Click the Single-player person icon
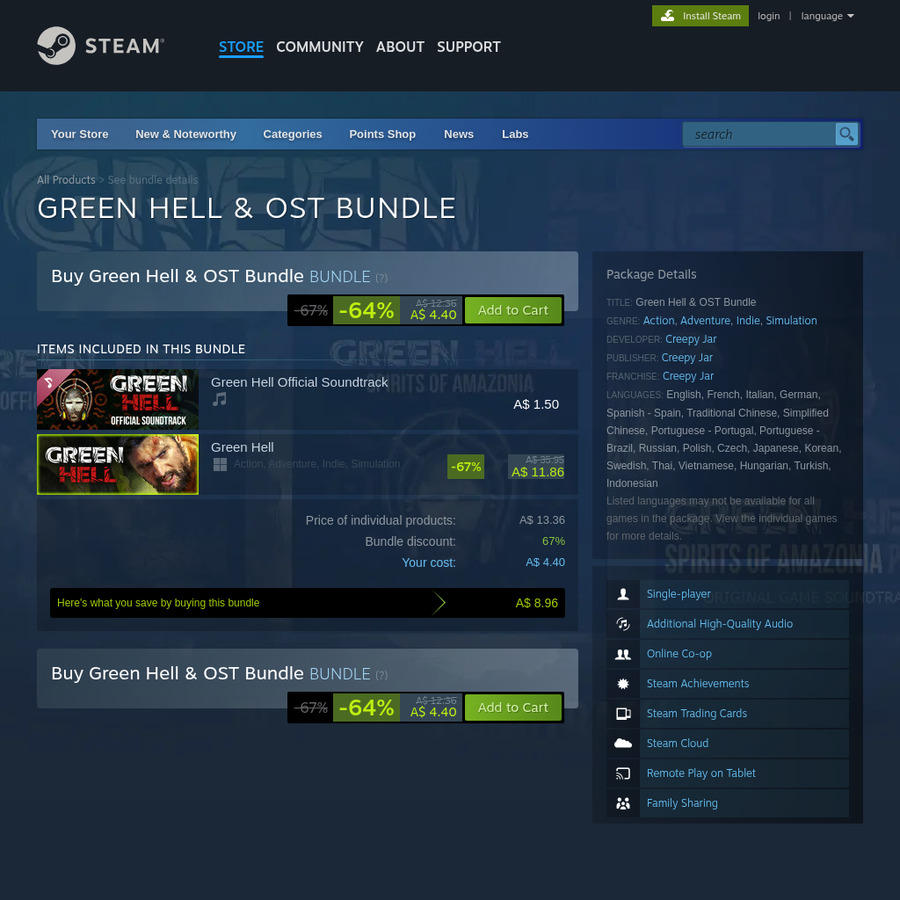Screen dimensions: 900x900 tap(623, 594)
